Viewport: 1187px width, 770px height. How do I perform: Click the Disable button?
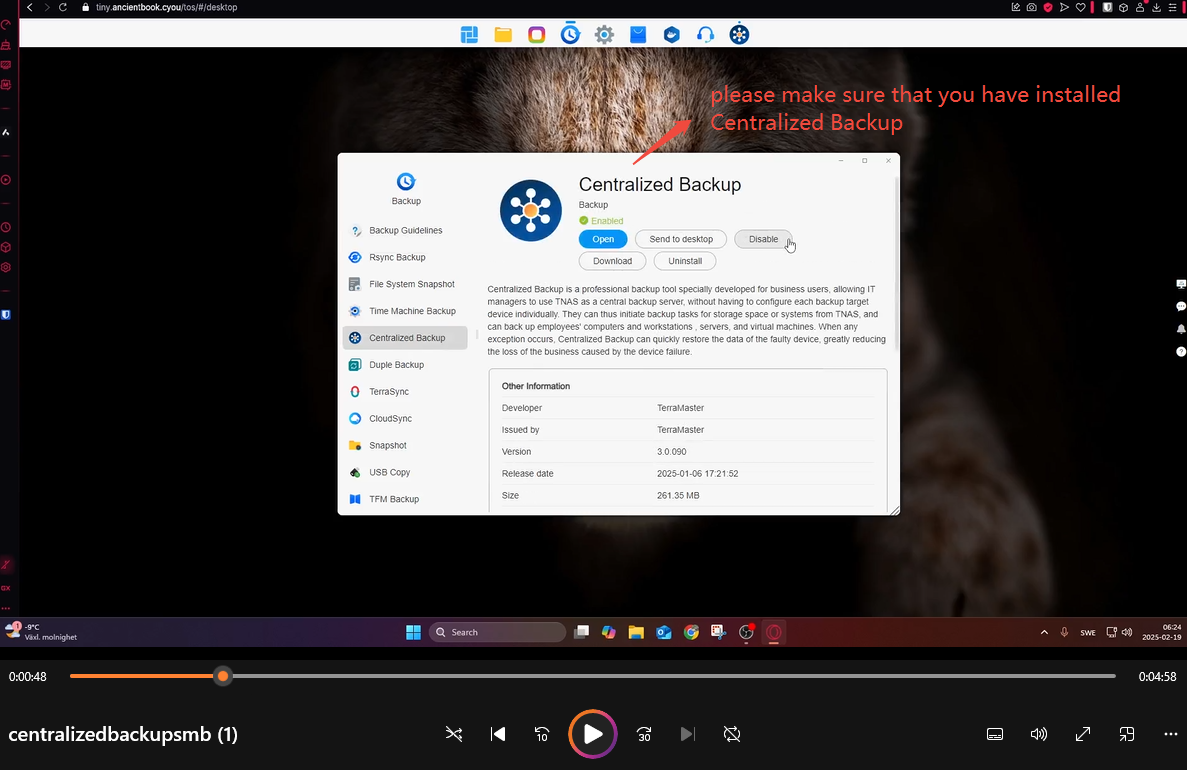click(763, 239)
